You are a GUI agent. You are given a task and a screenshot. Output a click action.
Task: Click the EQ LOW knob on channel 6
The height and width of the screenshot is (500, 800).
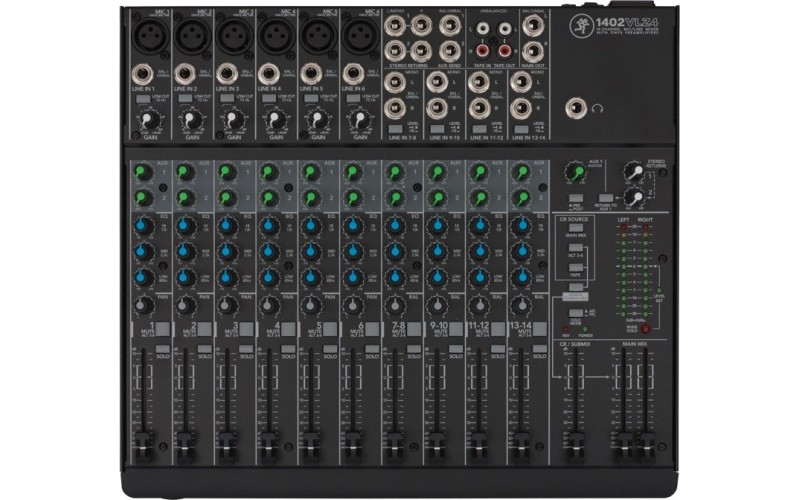tap(353, 277)
